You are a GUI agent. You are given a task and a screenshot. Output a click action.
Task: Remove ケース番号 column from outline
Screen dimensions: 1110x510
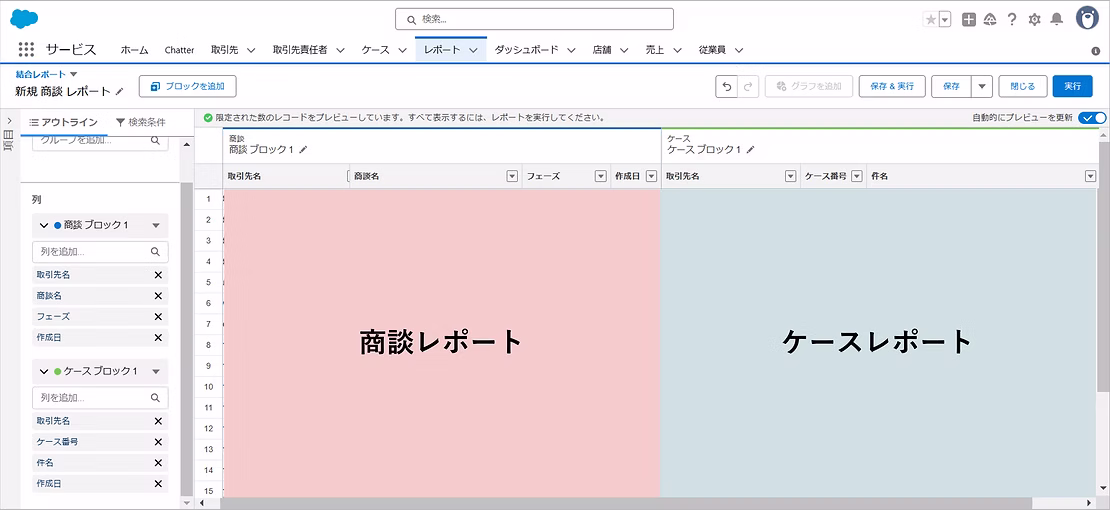point(158,442)
